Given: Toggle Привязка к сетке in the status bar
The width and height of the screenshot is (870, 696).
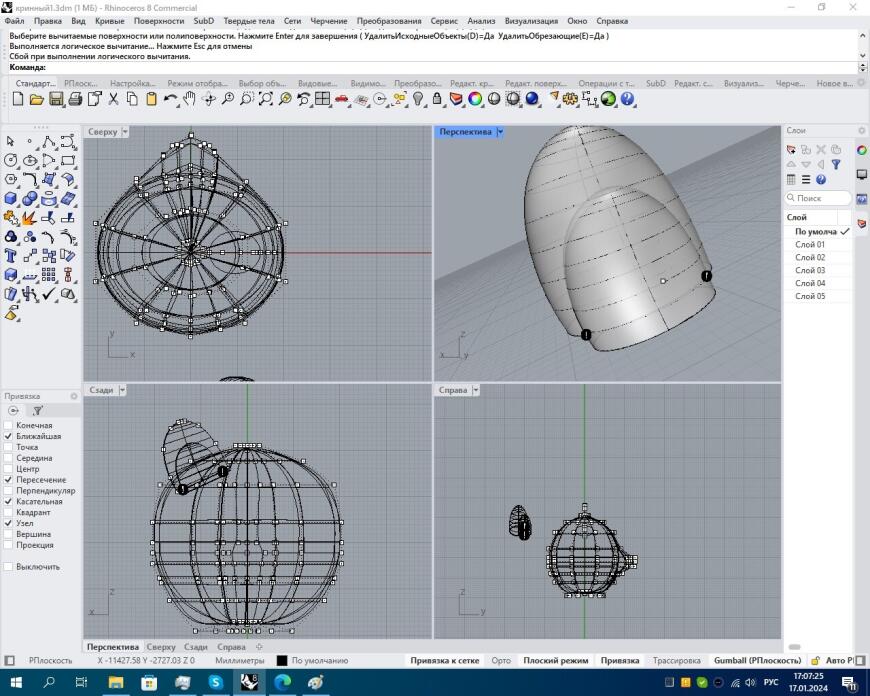Looking at the screenshot, I should (444, 660).
